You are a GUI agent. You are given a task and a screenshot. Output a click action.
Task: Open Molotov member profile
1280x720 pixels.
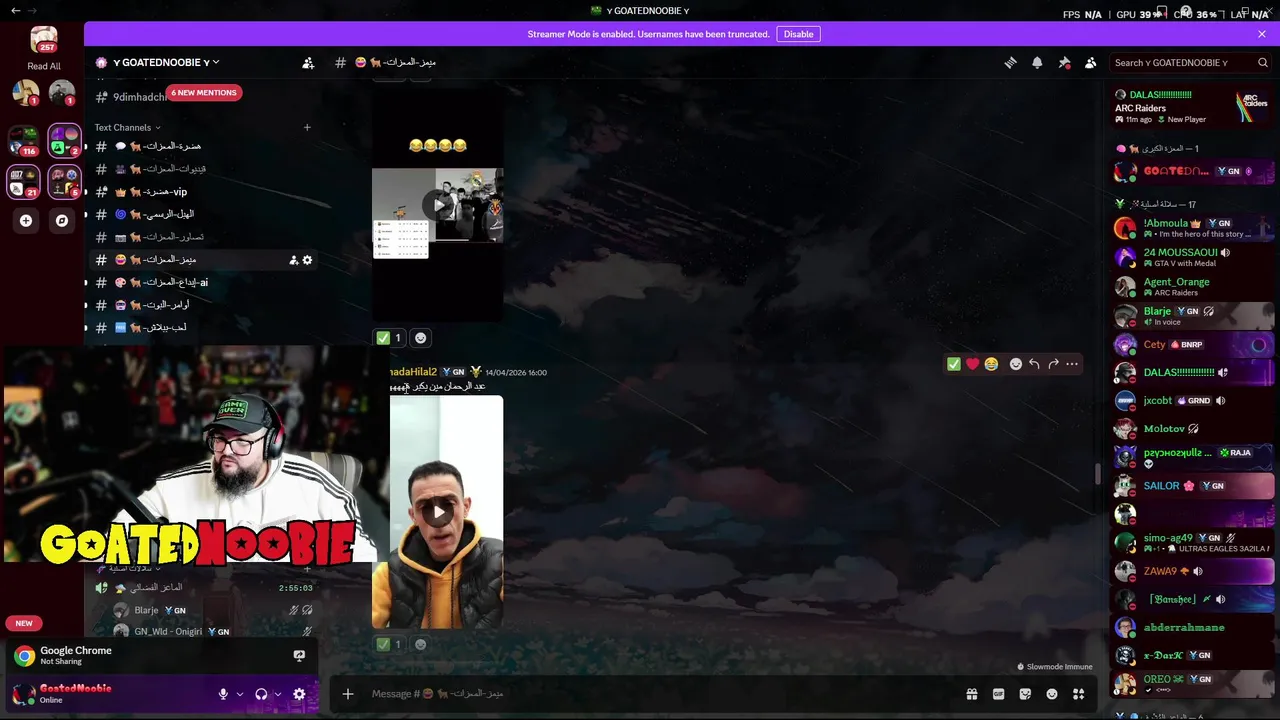tap(1193, 429)
